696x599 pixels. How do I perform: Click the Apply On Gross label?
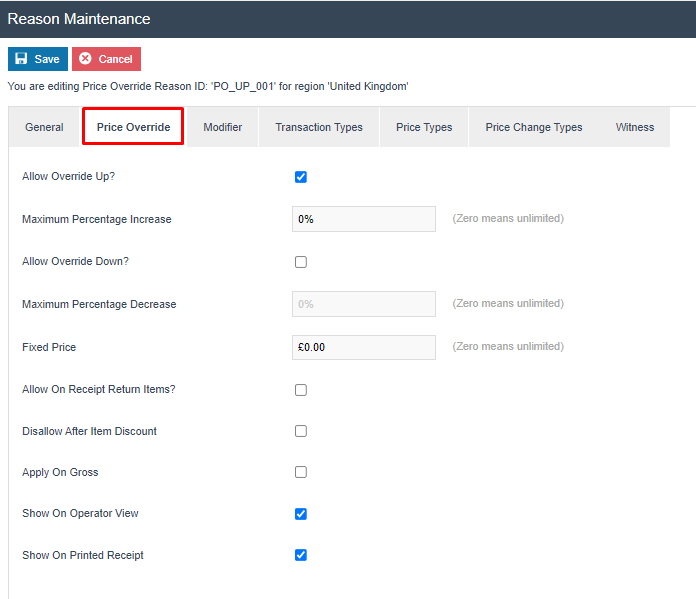(x=60, y=472)
